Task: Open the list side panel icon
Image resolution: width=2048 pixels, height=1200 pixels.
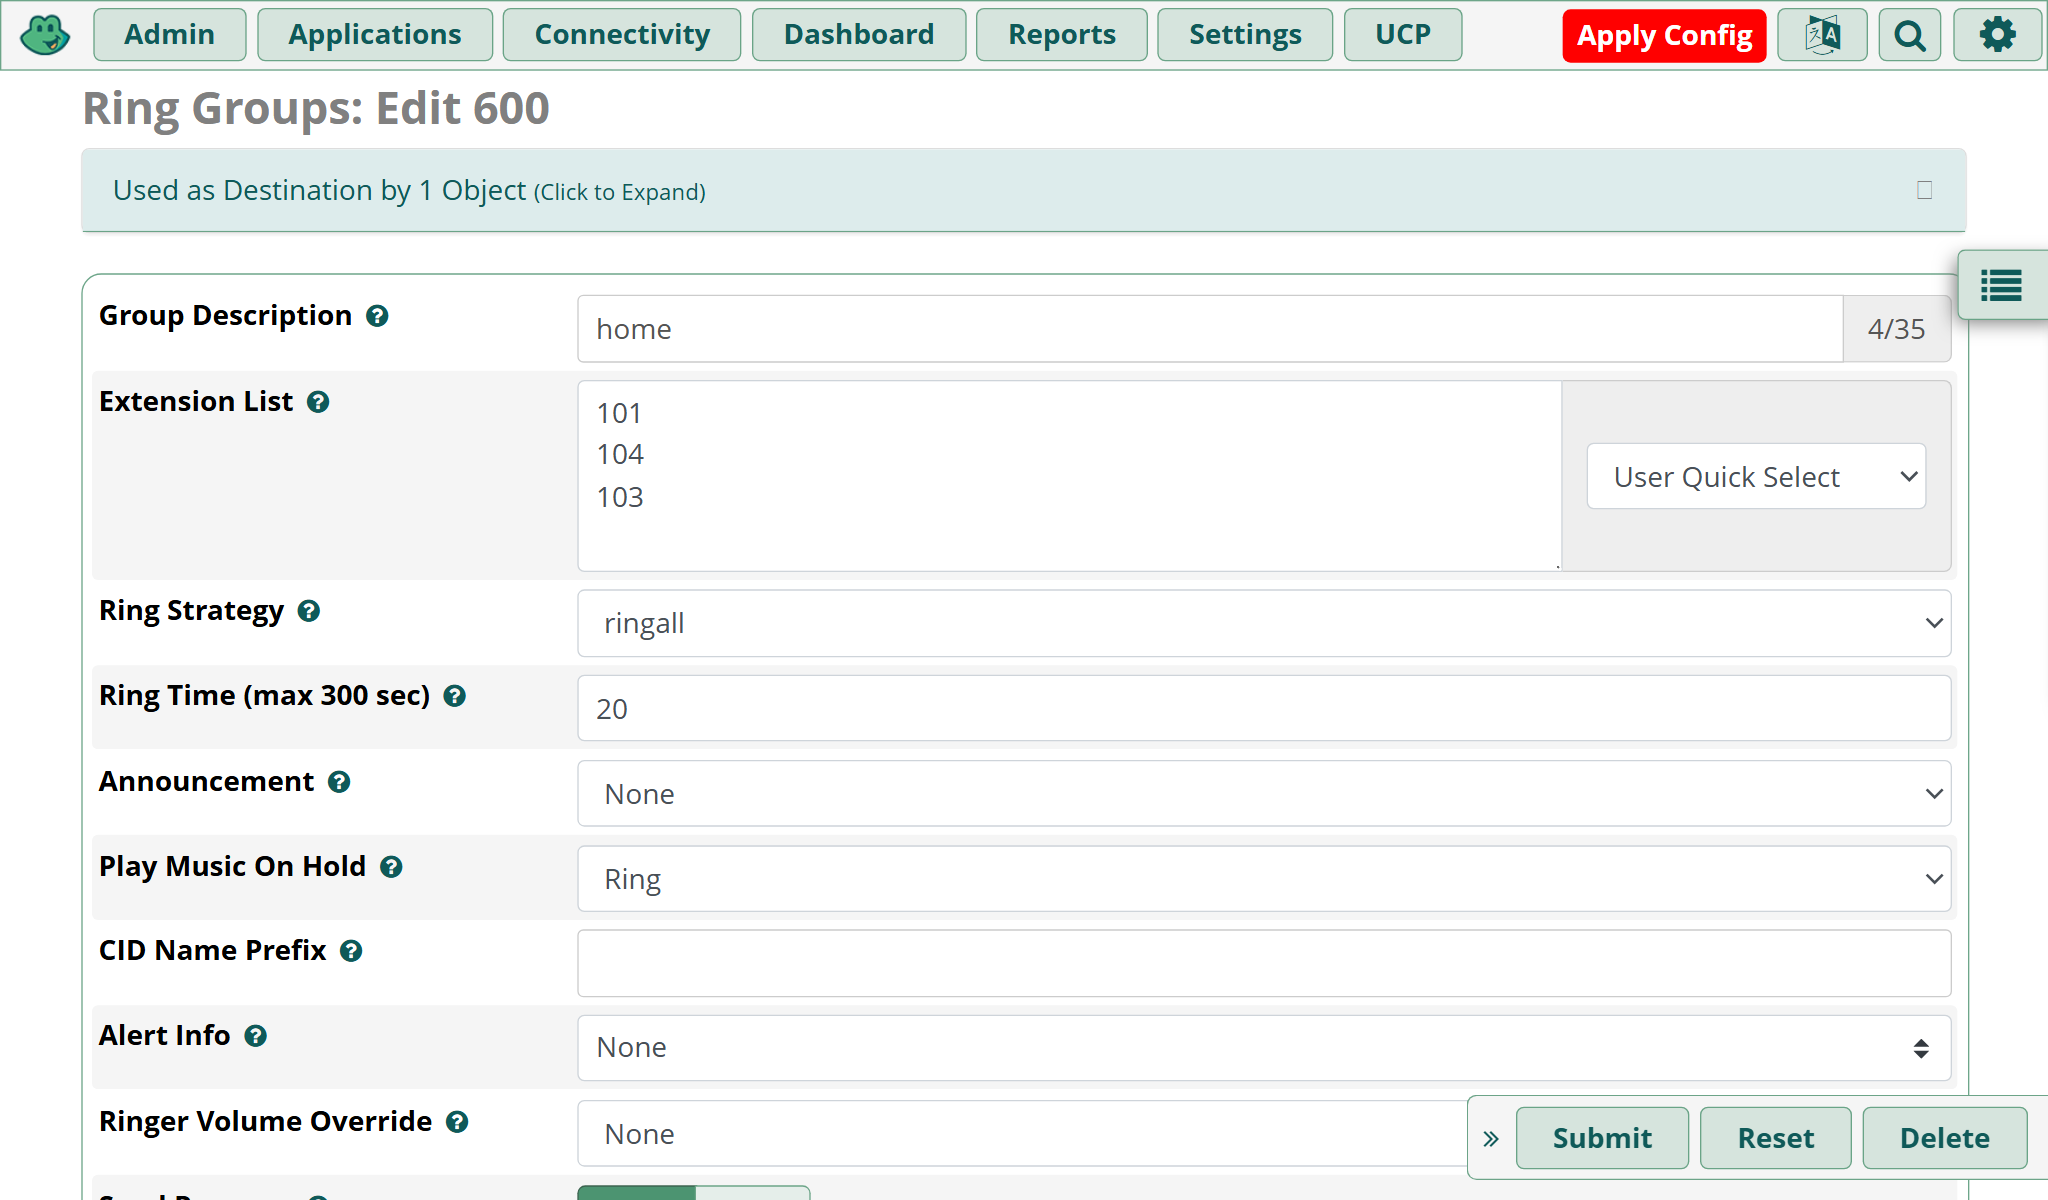Action: coord(2002,285)
